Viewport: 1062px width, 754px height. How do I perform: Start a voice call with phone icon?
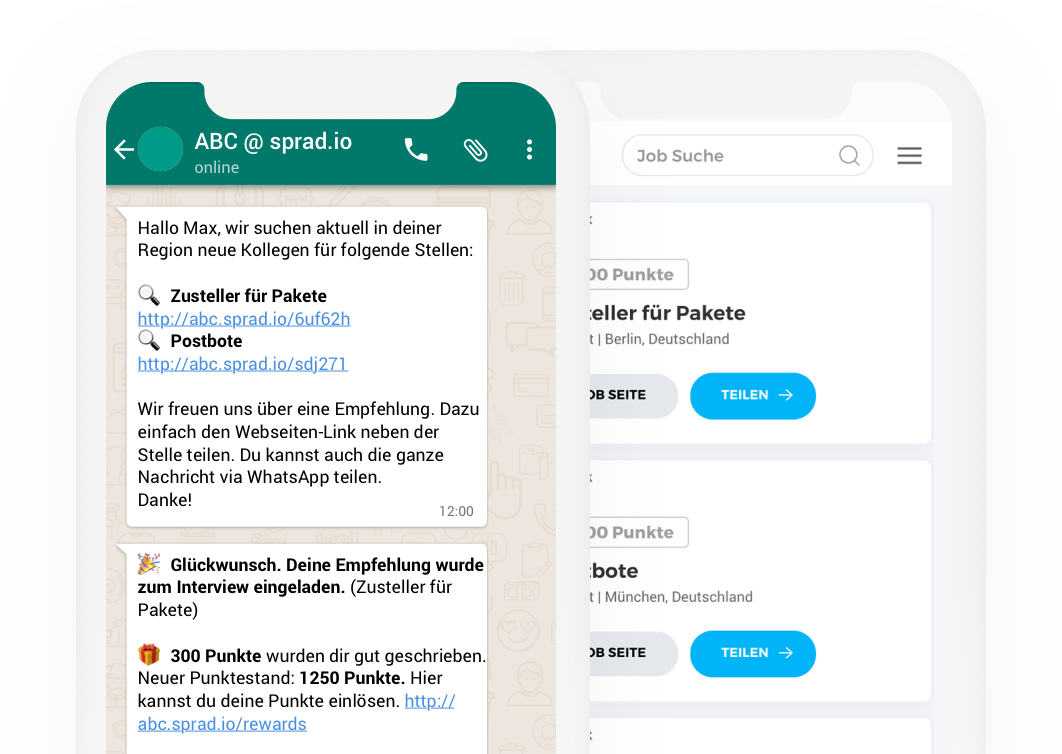pyautogui.click(x=416, y=149)
